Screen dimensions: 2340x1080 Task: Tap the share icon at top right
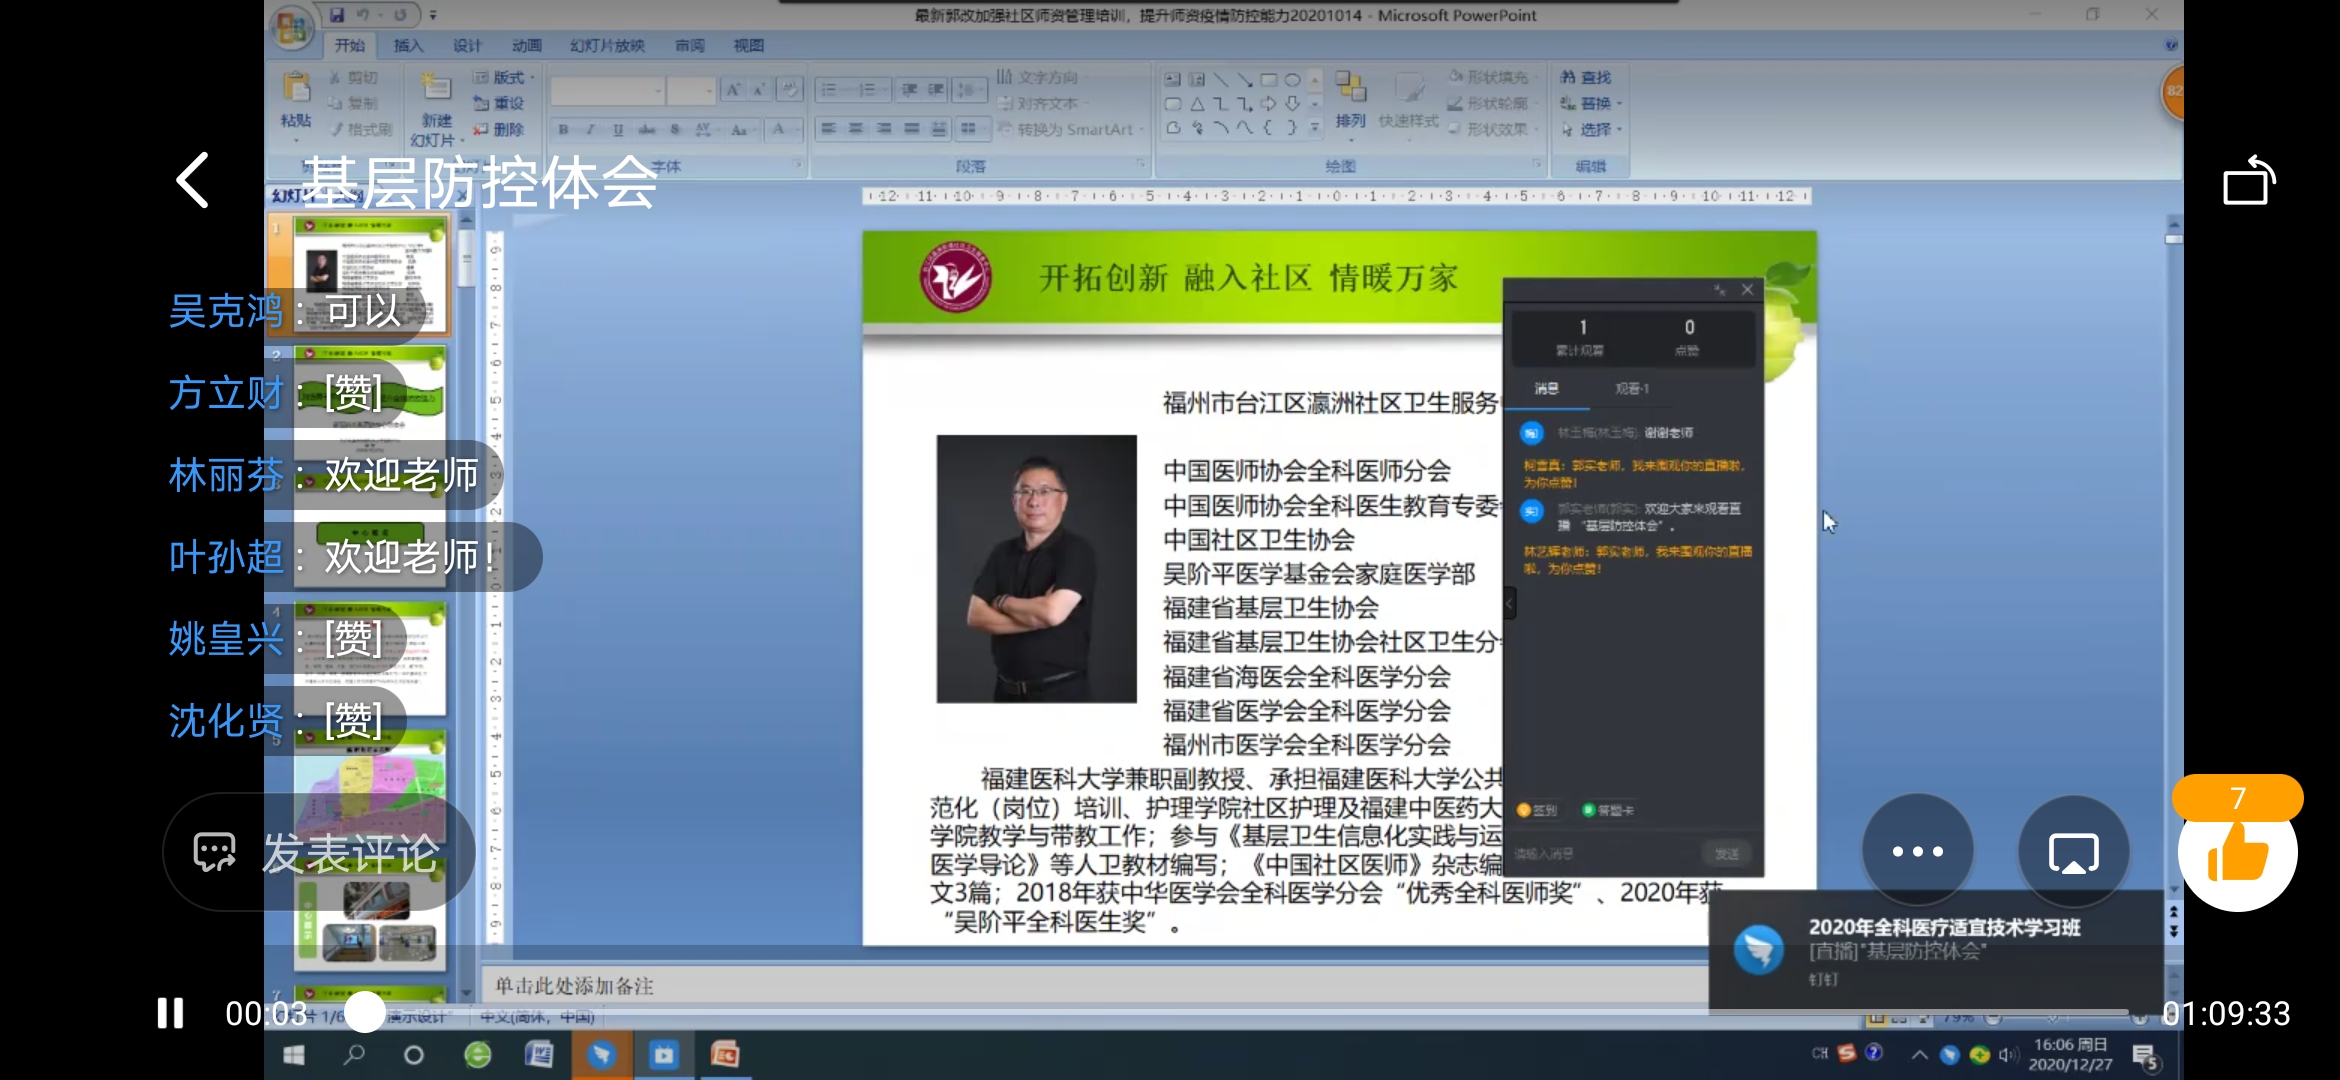coord(2248,181)
